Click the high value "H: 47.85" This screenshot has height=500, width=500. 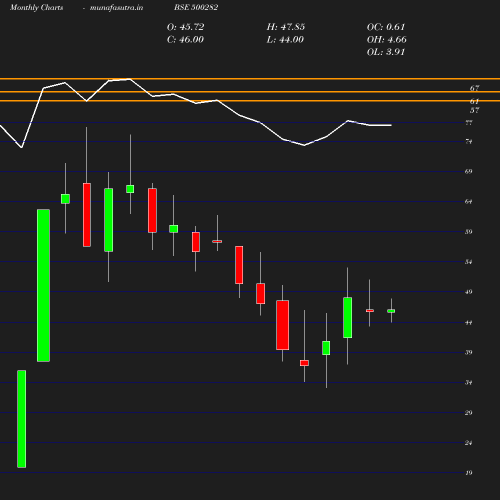286,27
